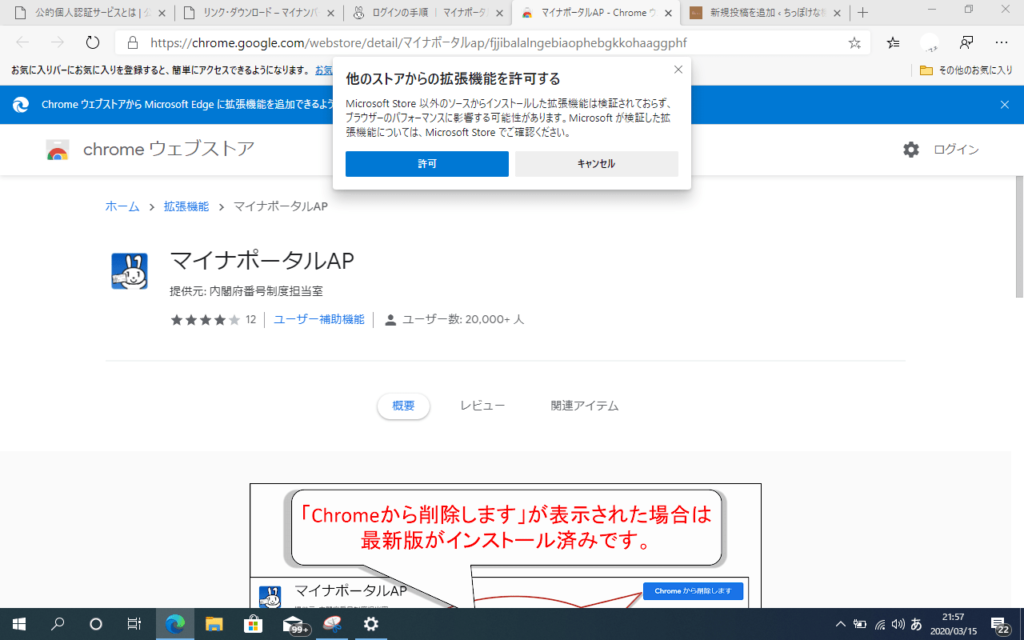Open web store settings gear
1024x640 pixels.
pos(910,150)
